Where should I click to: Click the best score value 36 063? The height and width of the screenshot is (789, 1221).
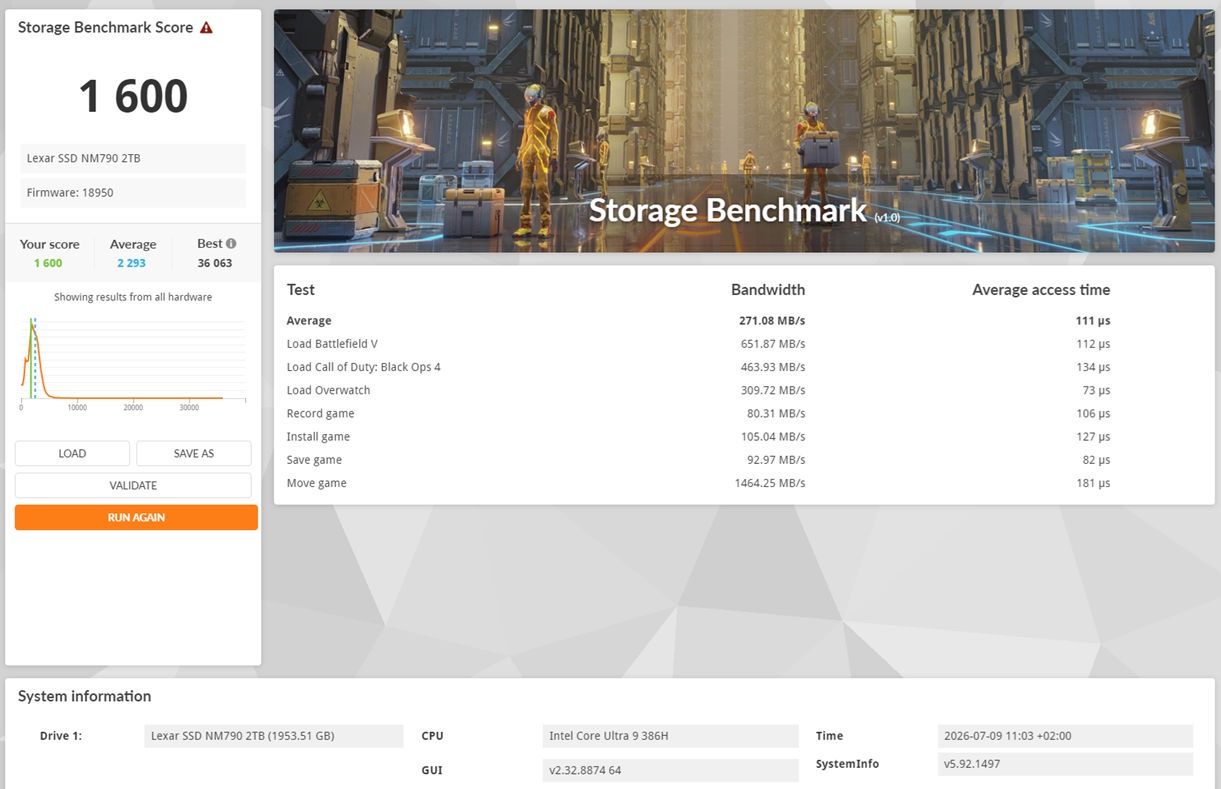pyautogui.click(x=215, y=263)
